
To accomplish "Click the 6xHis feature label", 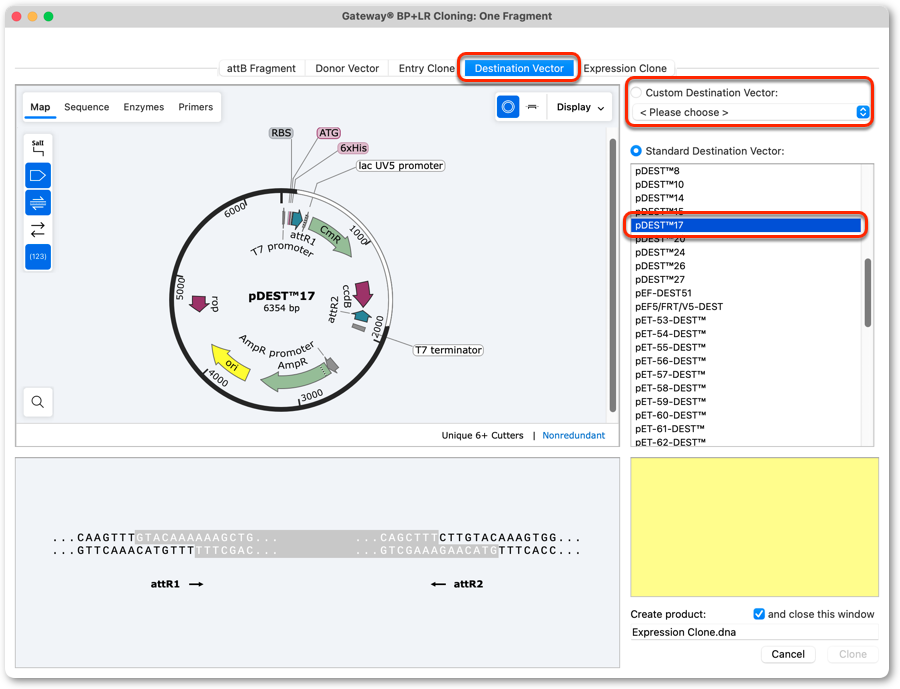I will pyautogui.click(x=353, y=148).
